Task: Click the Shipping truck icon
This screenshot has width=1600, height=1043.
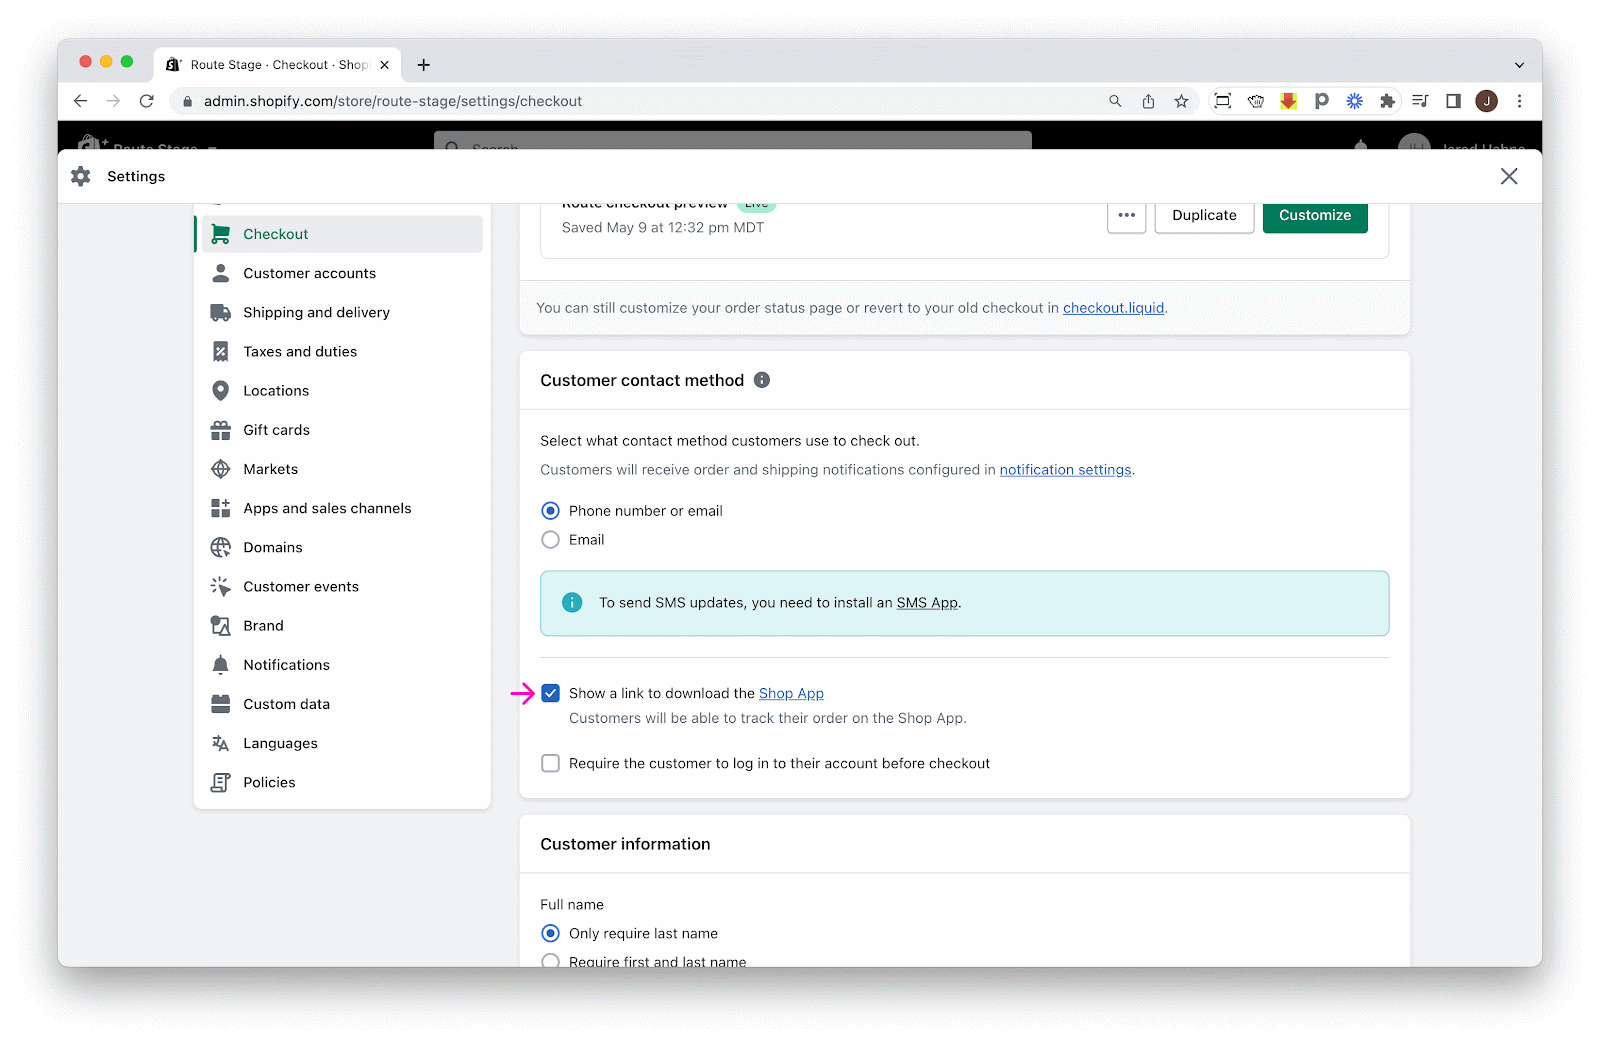Action: (221, 312)
